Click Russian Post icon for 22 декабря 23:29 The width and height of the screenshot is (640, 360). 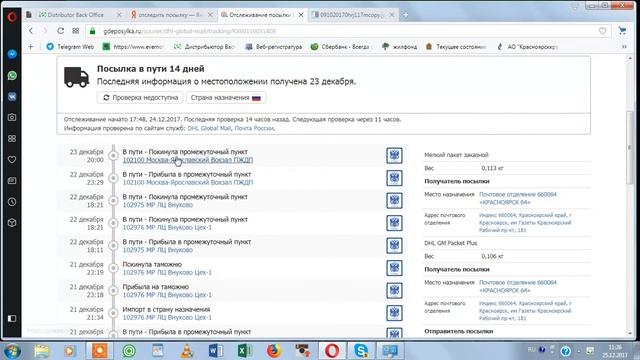(x=394, y=178)
